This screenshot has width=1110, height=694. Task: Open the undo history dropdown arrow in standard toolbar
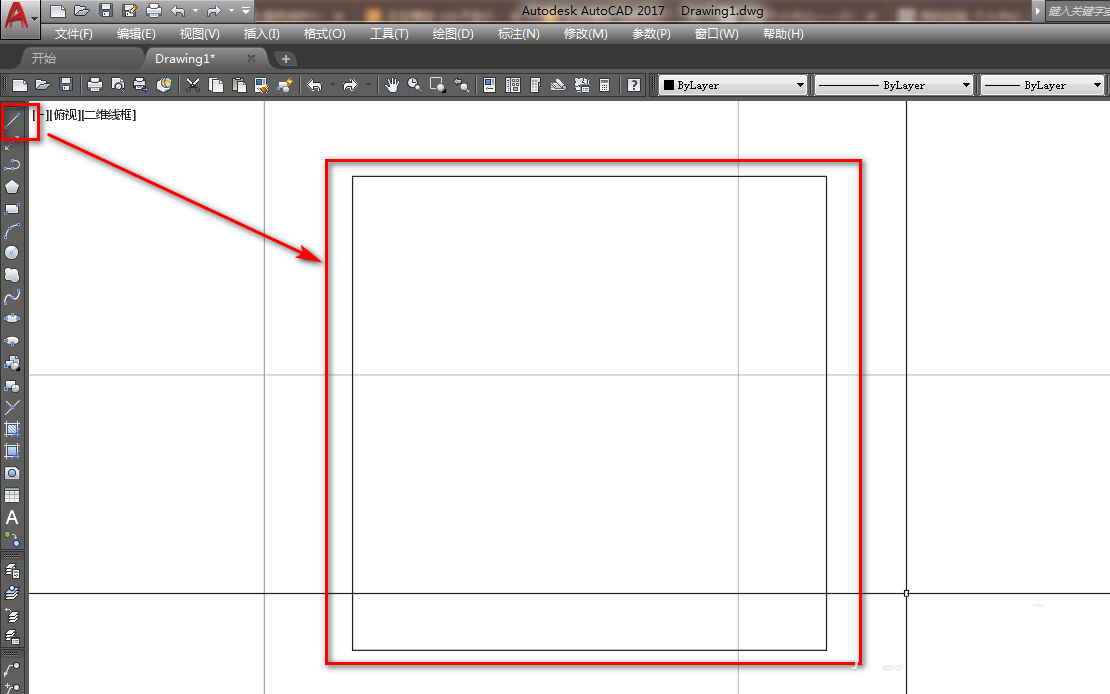coord(332,85)
